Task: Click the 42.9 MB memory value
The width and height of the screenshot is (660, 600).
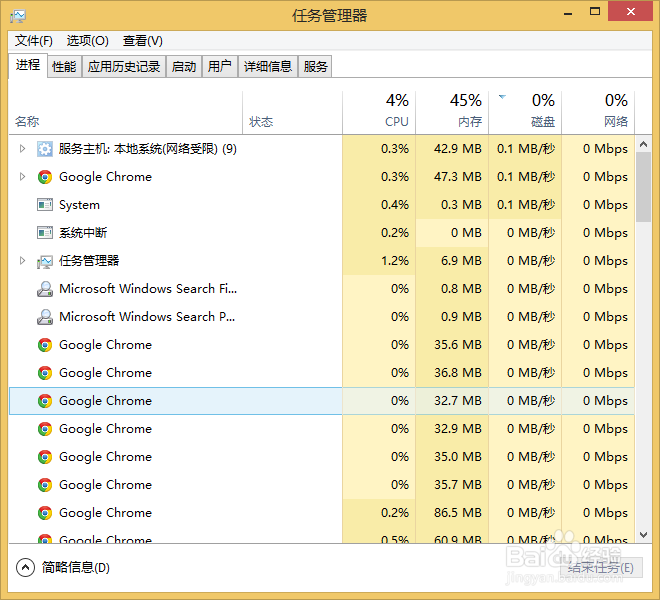Action: tap(458, 149)
